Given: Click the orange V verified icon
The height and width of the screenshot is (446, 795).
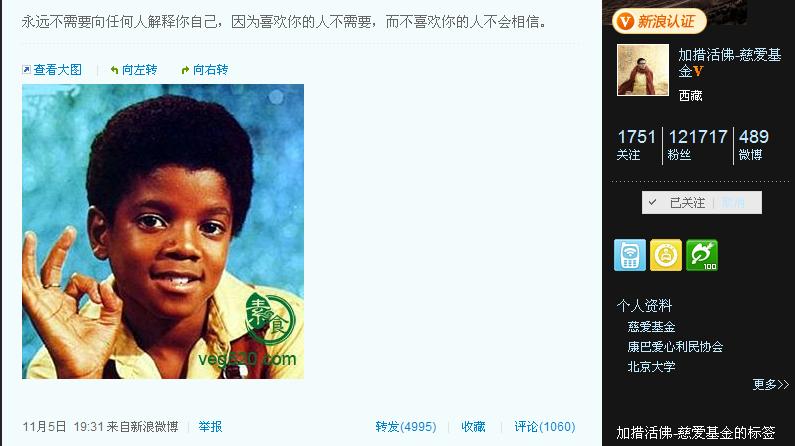Looking at the screenshot, I should coord(699,71).
